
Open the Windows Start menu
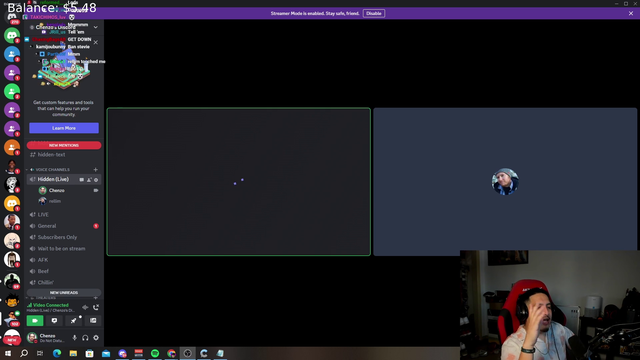pos(8,353)
